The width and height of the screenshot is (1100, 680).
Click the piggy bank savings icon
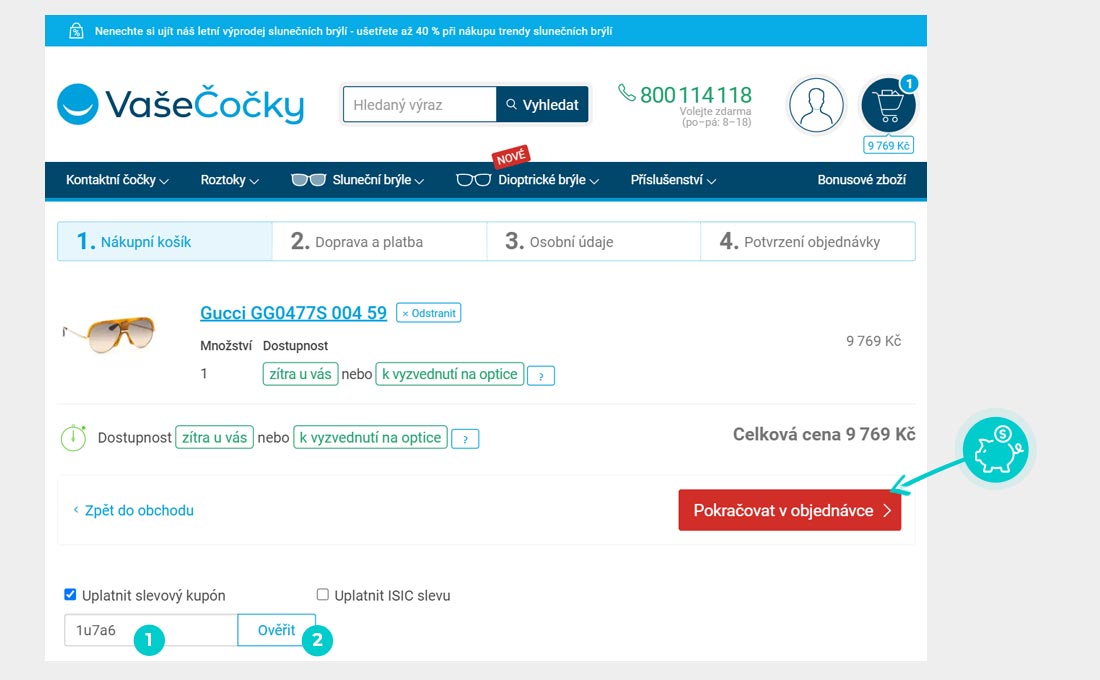pos(995,449)
